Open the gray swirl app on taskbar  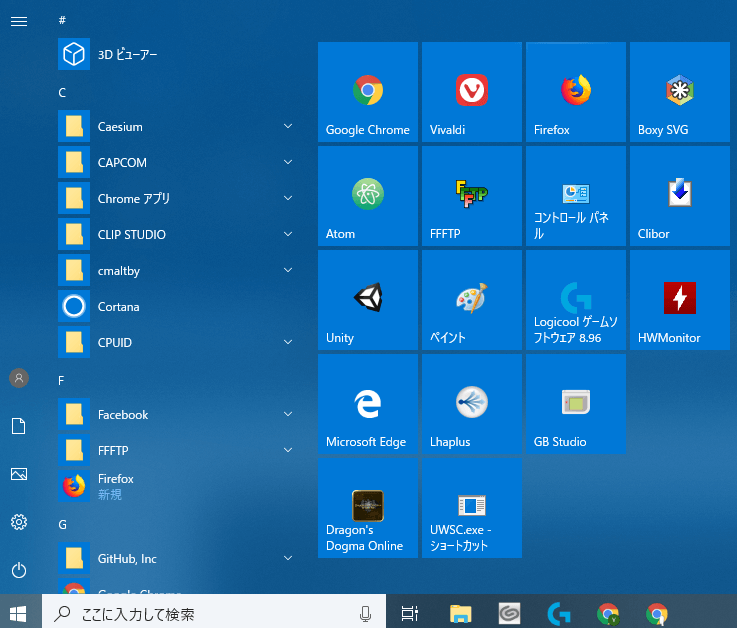coord(510,613)
